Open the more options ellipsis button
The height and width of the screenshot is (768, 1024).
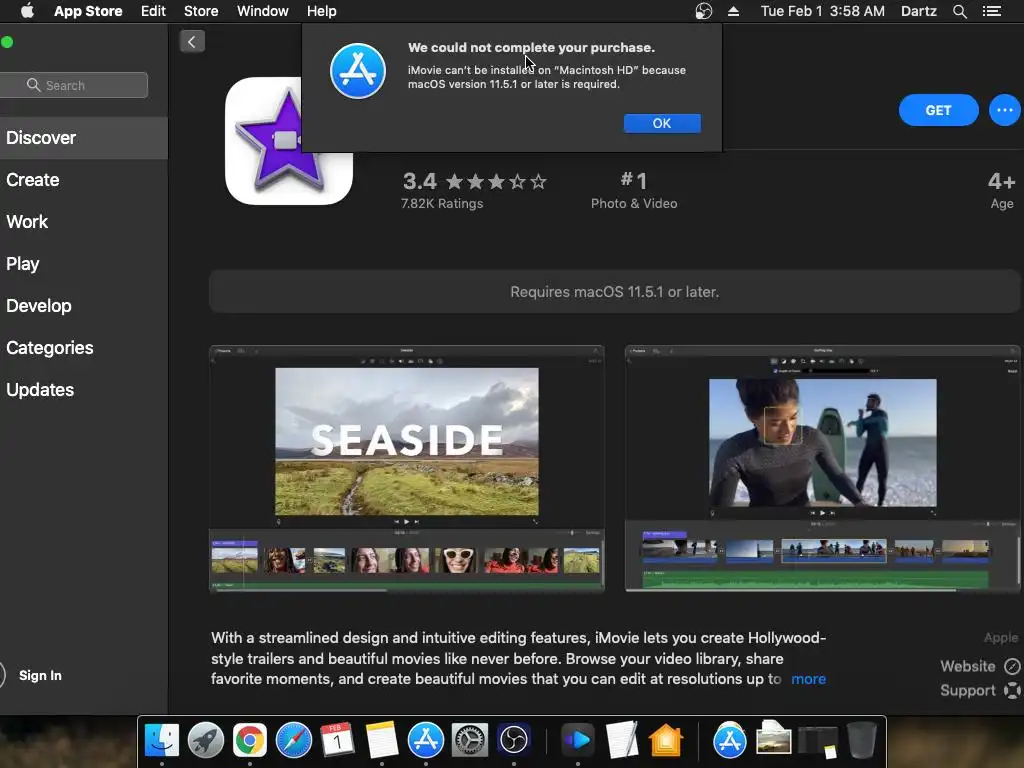(1004, 110)
